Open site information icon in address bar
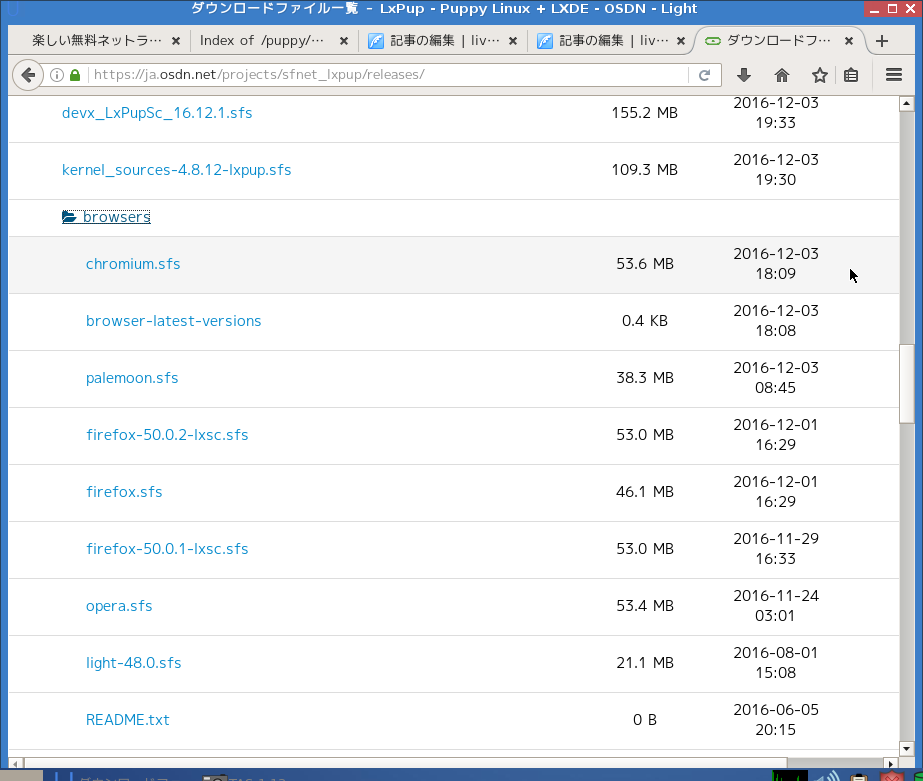 click(x=57, y=75)
